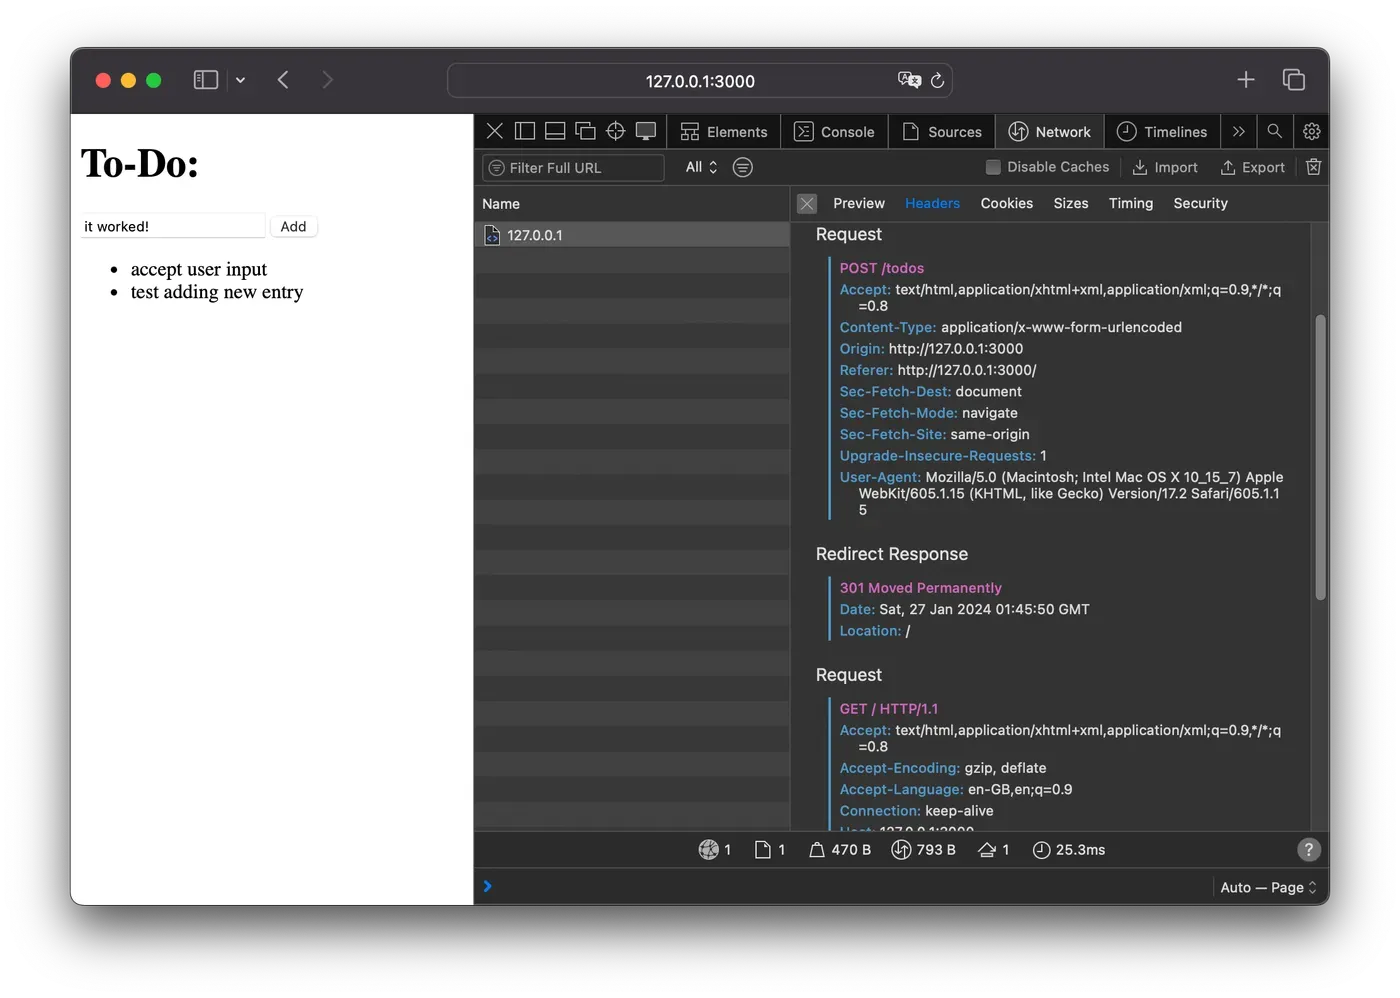Open inspector search magnifier
Screen dimensions: 1400x998
1274,131
